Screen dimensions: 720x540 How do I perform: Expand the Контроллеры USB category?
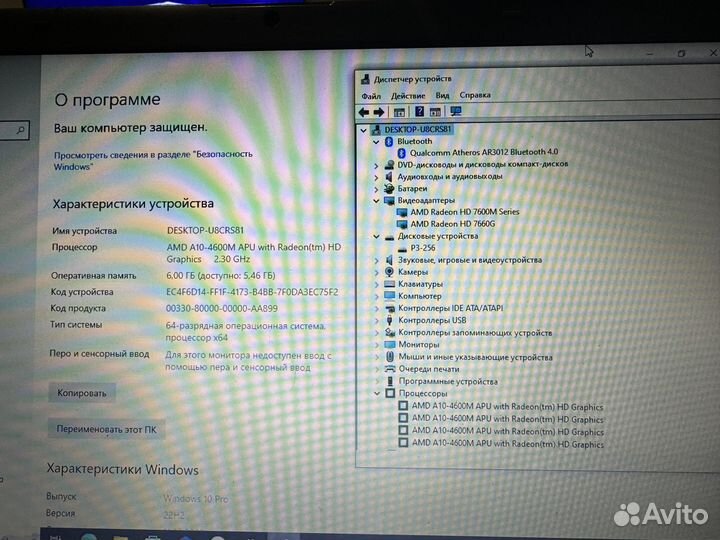point(376,320)
